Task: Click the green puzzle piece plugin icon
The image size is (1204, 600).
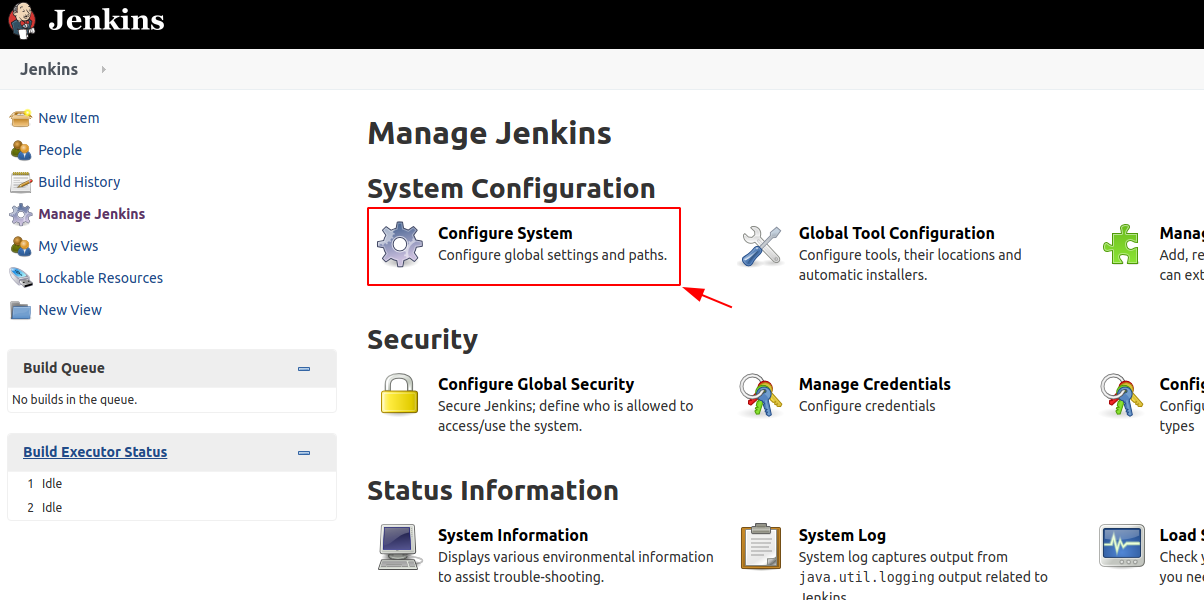Action: 1121,245
